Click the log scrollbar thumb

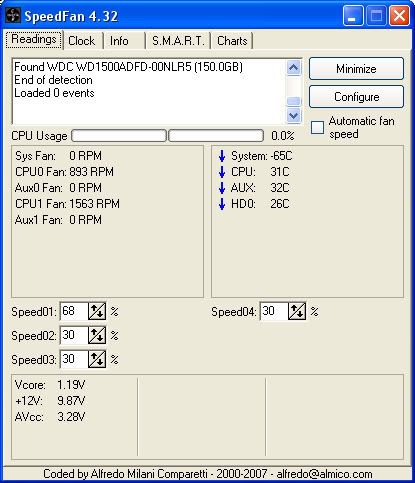(x=293, y=101)
